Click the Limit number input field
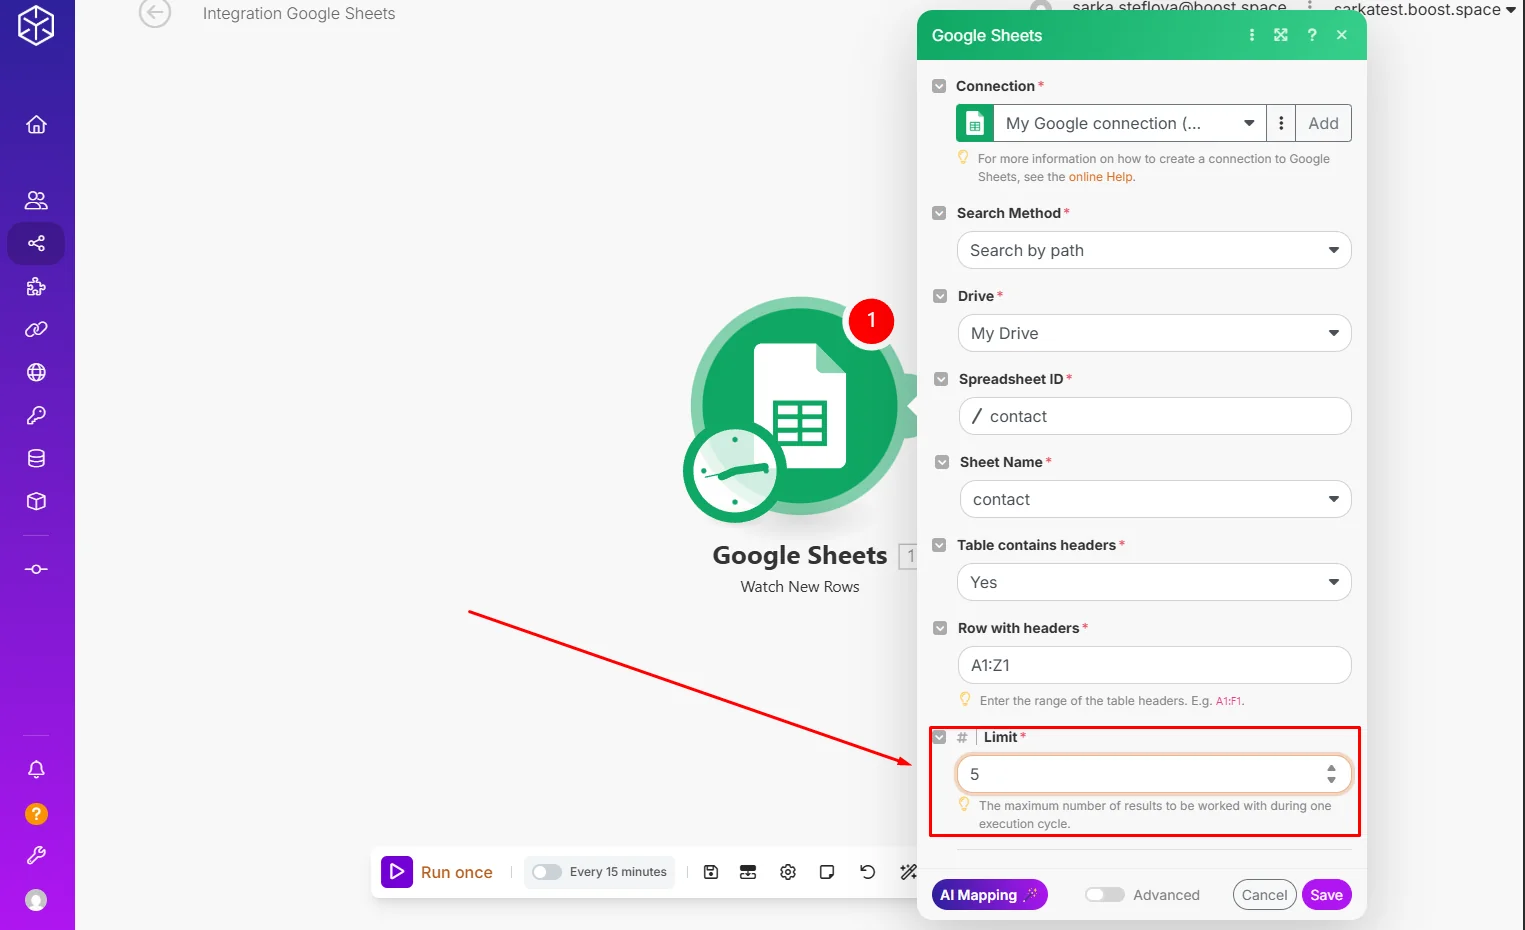This screenshot has width=1525, height=930. pos(1154,774)
